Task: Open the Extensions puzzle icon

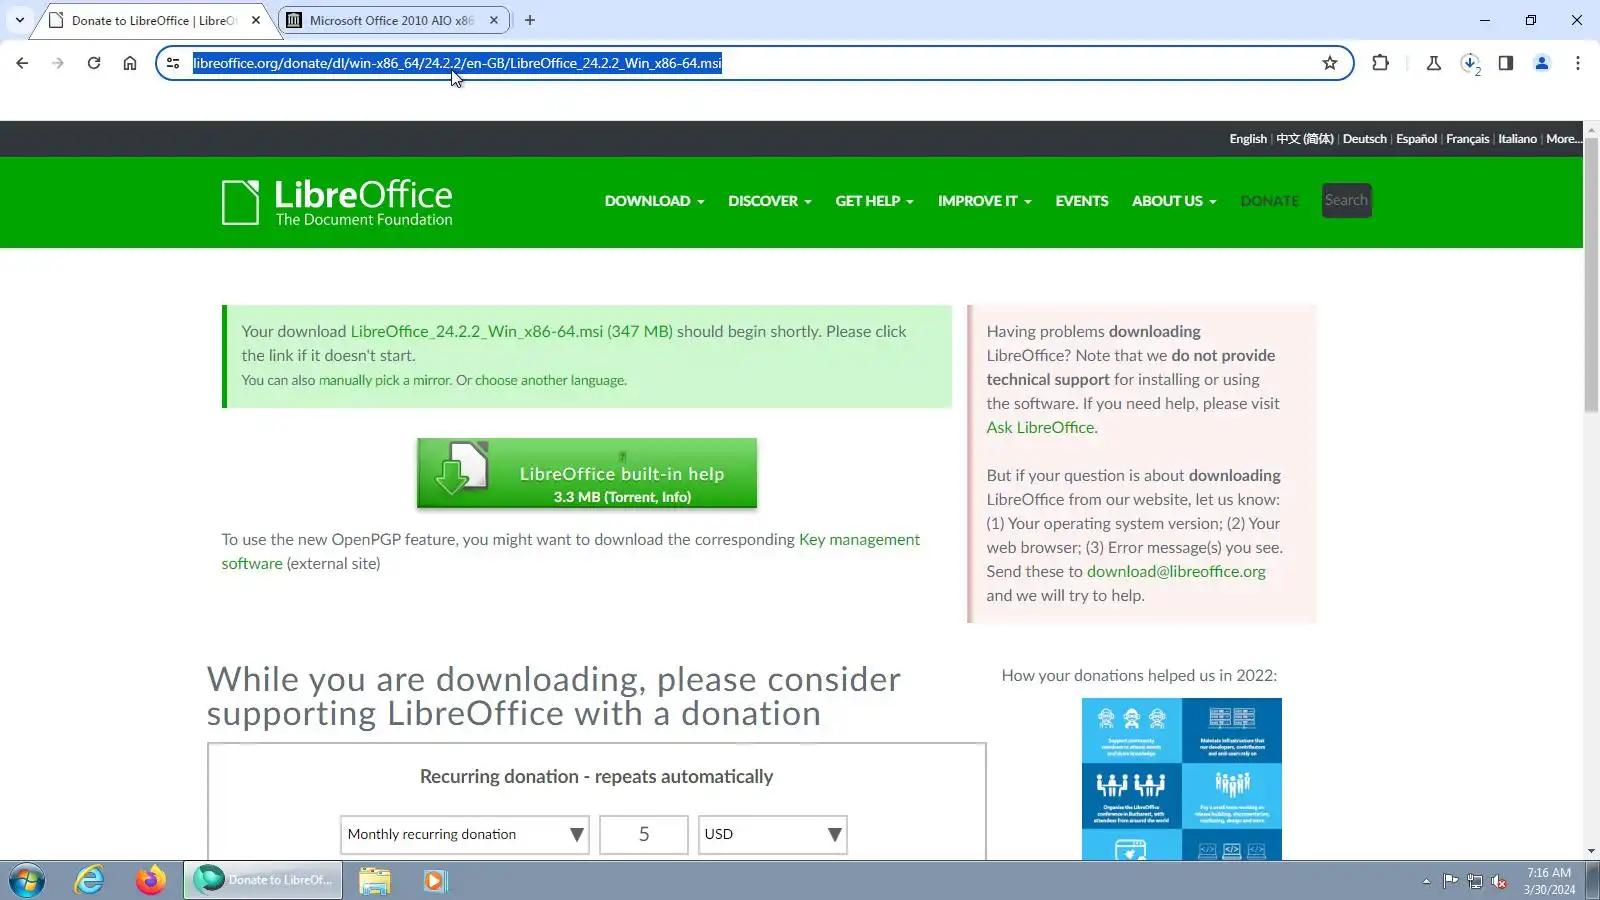Action: (x=1381, y=63)
